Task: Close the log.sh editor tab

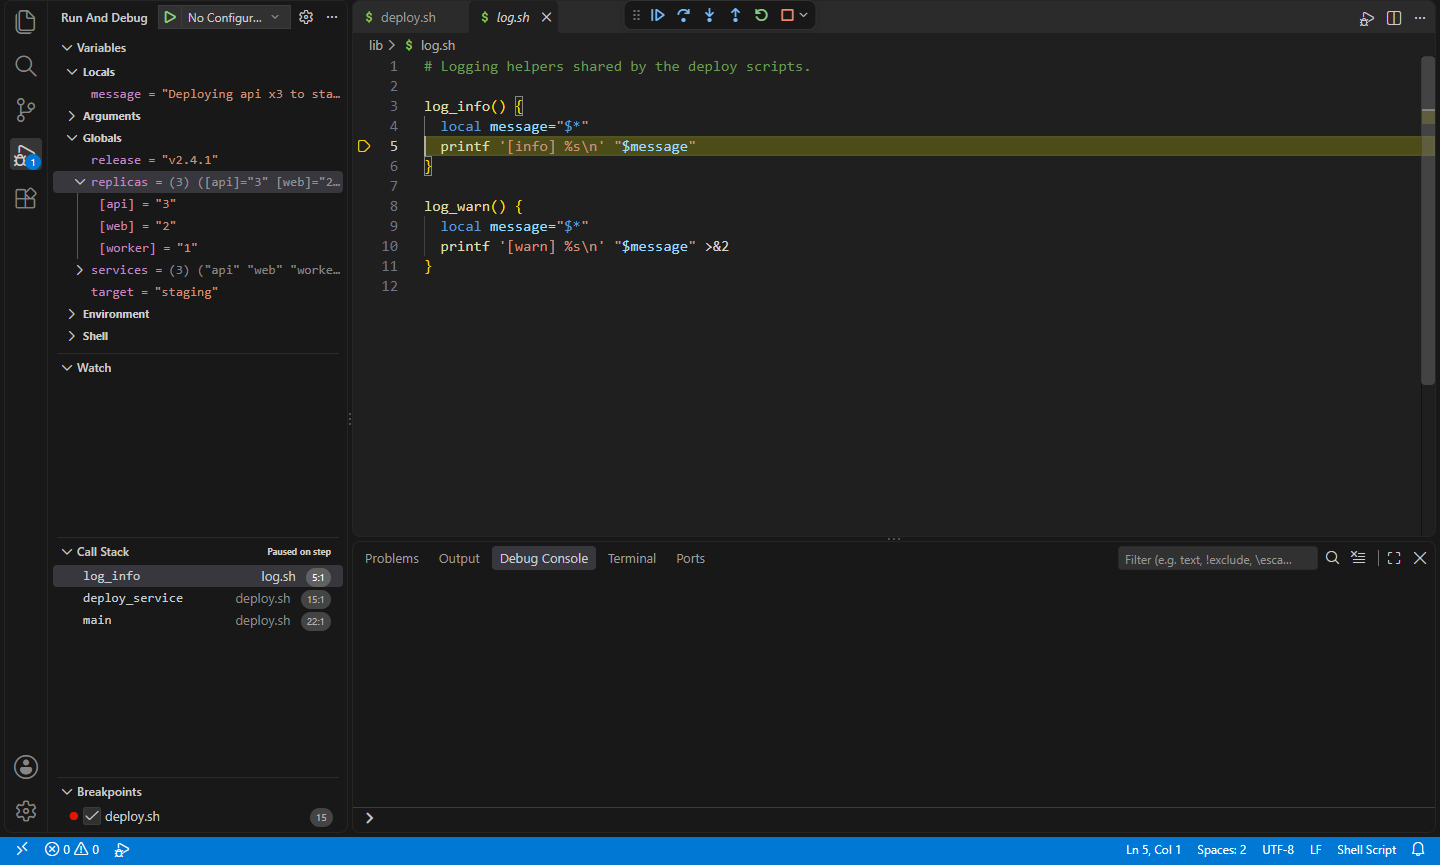Action: [x=546, y=17]
